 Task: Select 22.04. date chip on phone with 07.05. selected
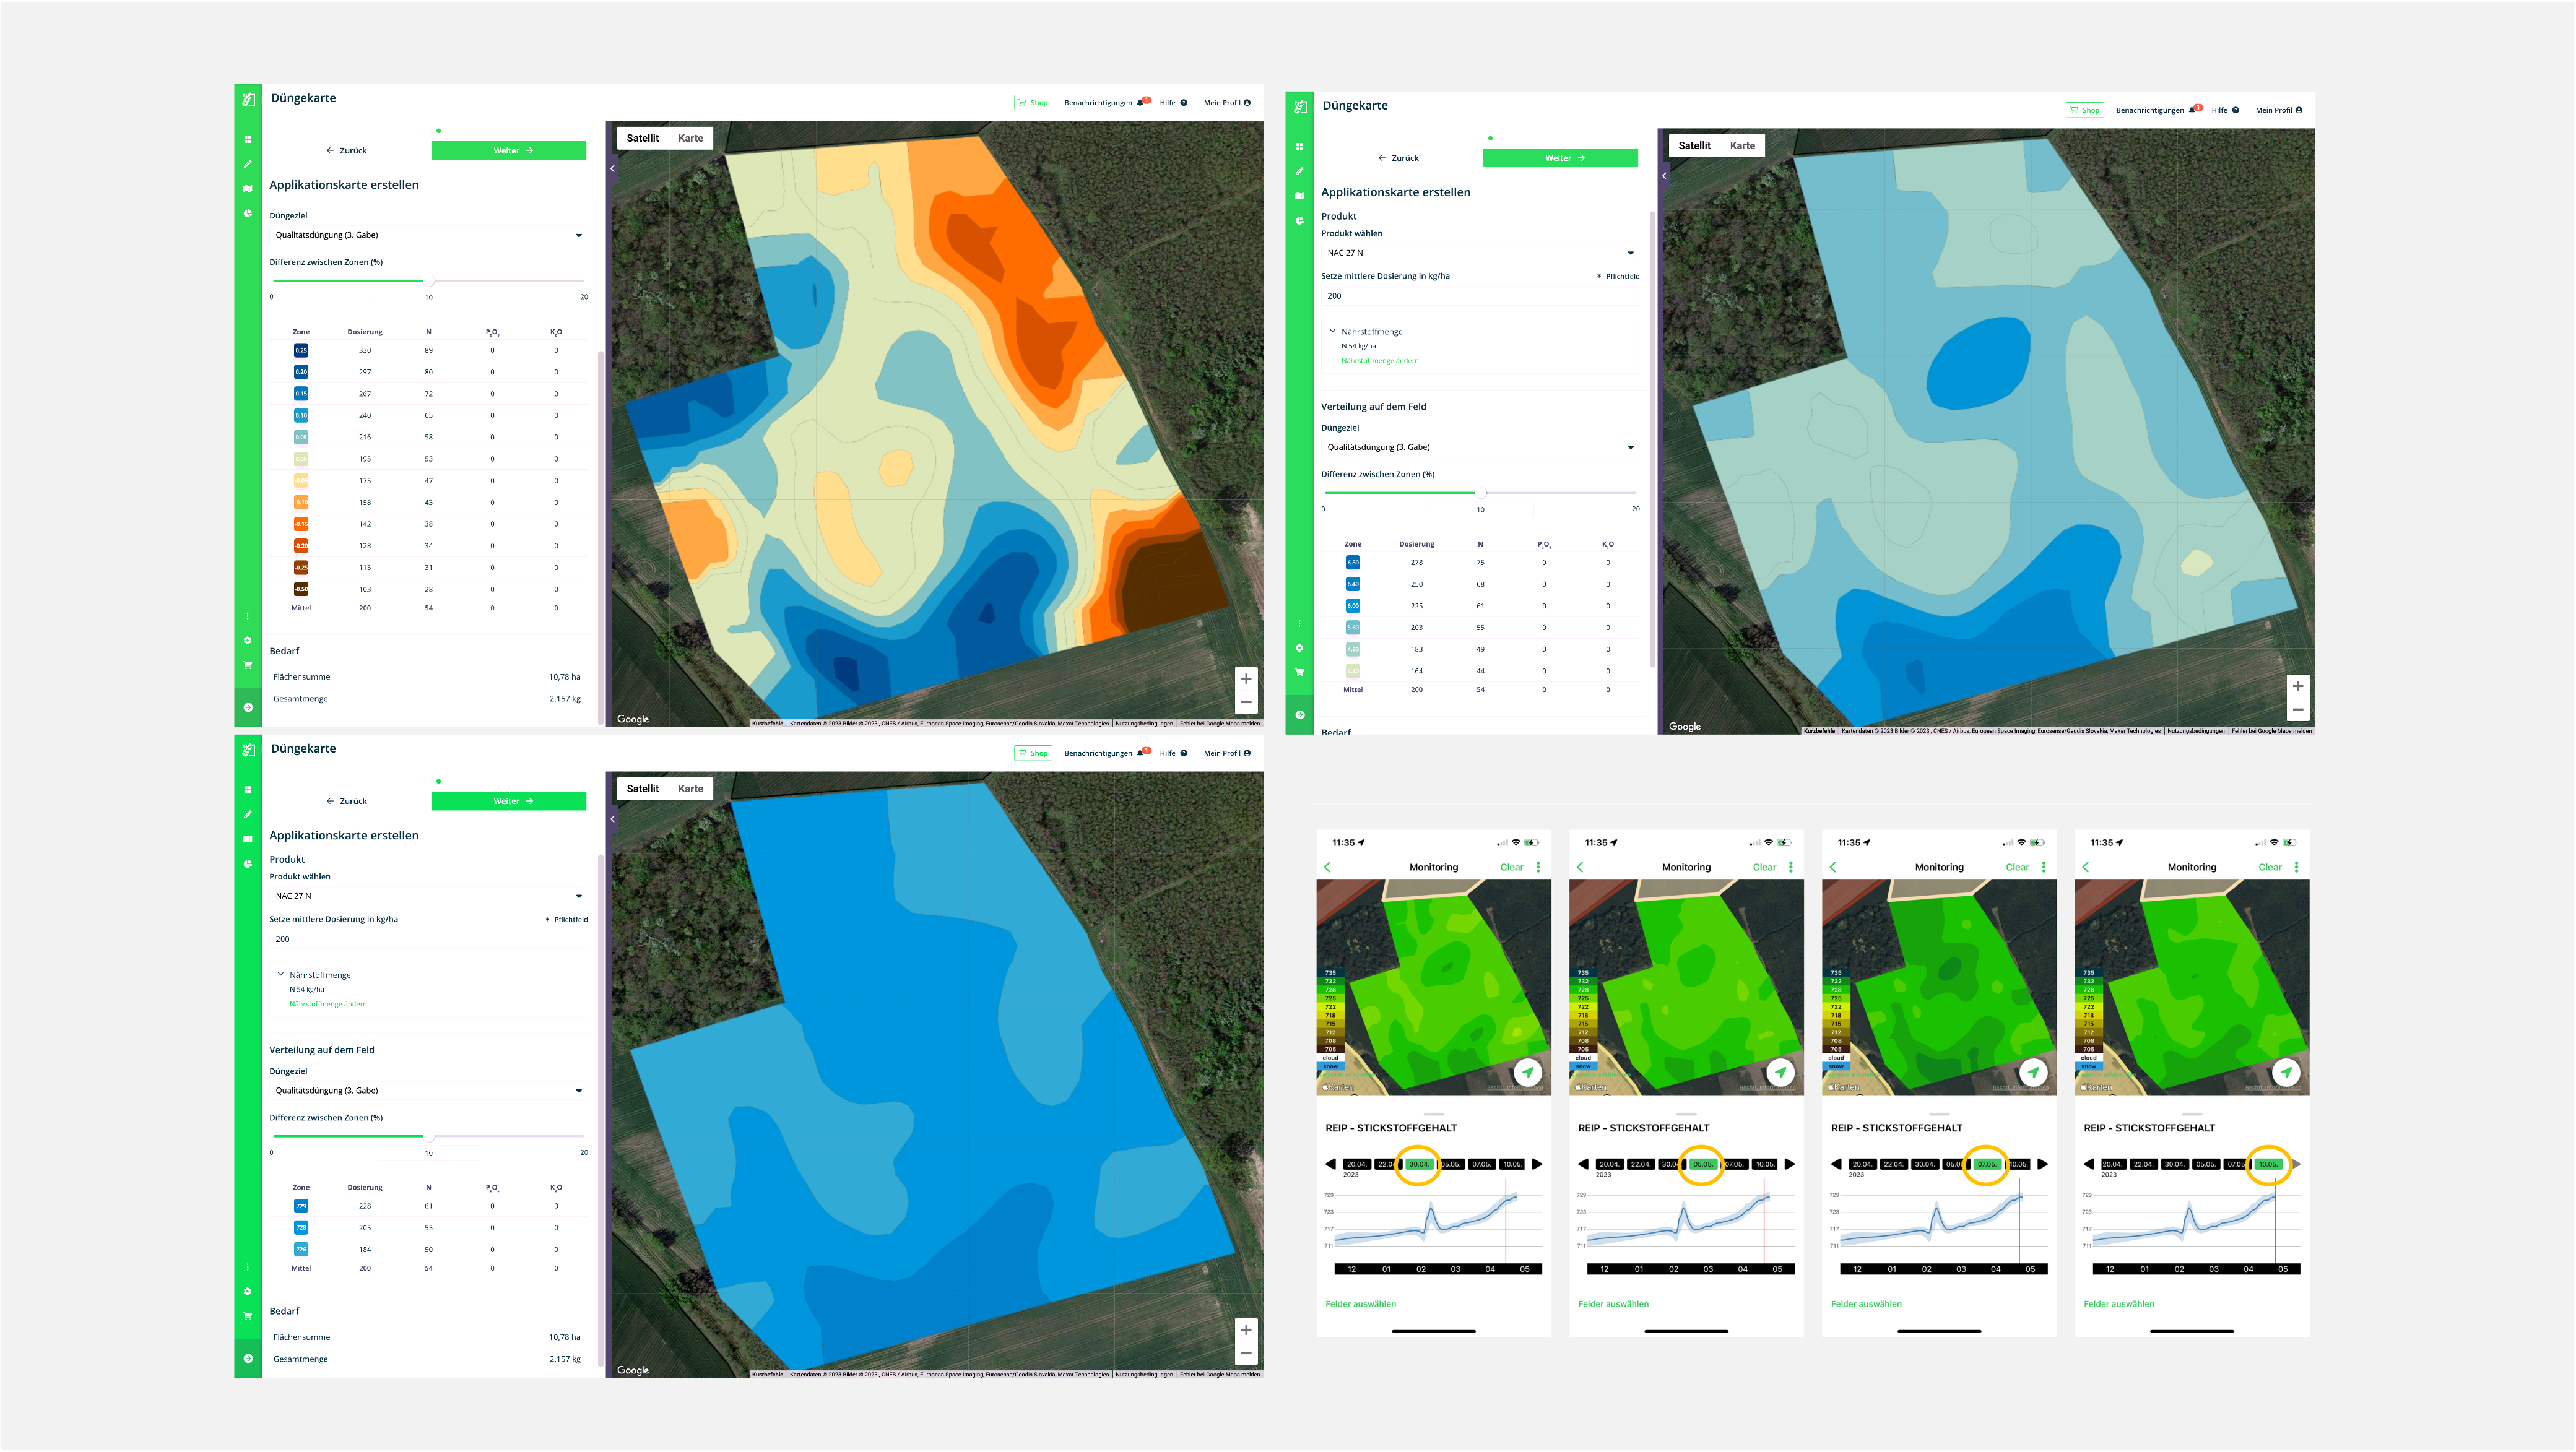[x=1893, y=1164]
